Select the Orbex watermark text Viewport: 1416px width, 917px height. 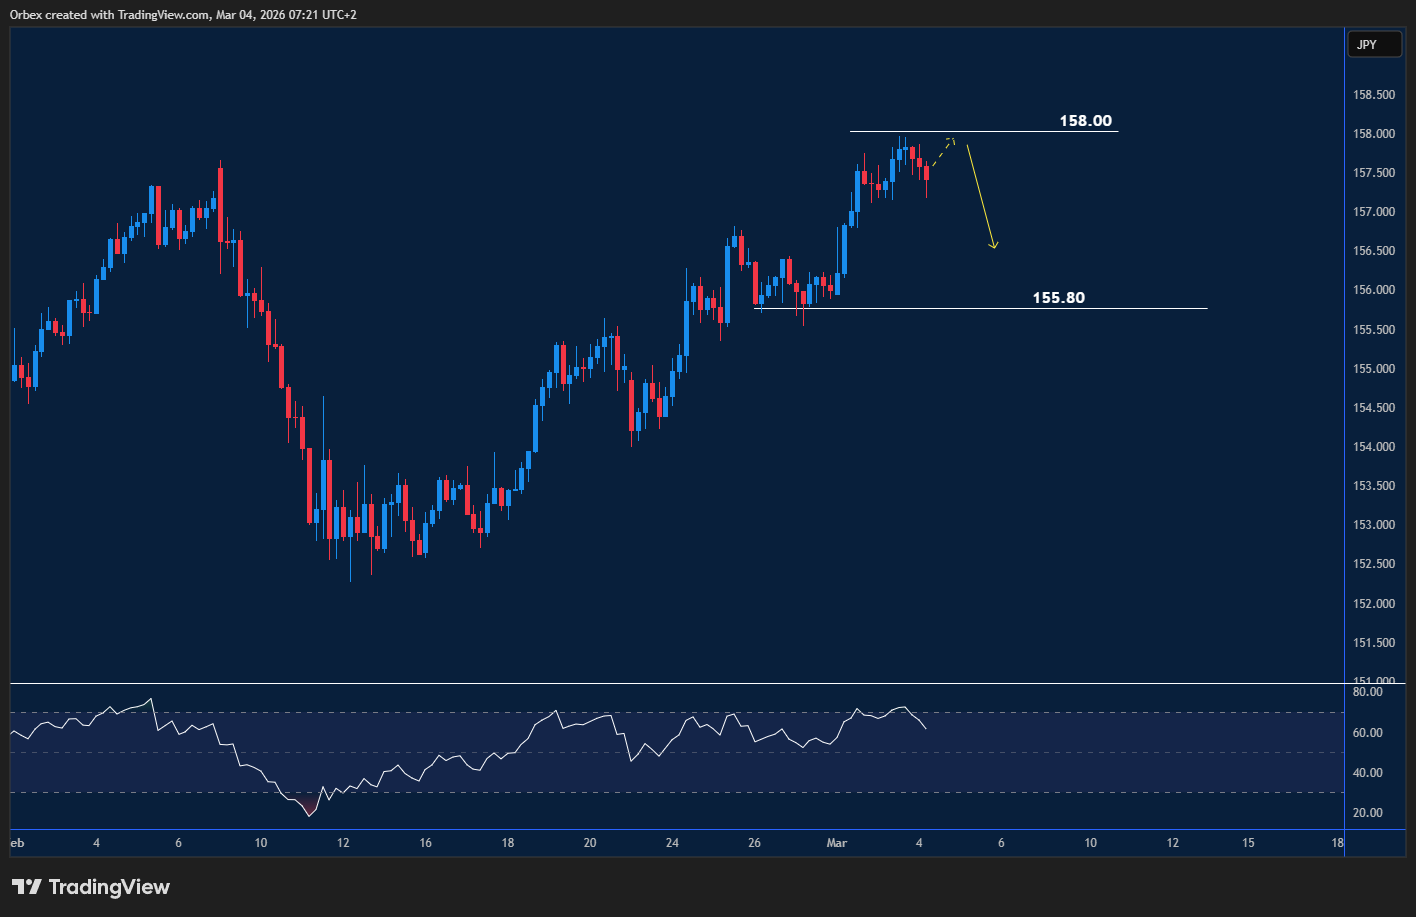coord(26,14)
